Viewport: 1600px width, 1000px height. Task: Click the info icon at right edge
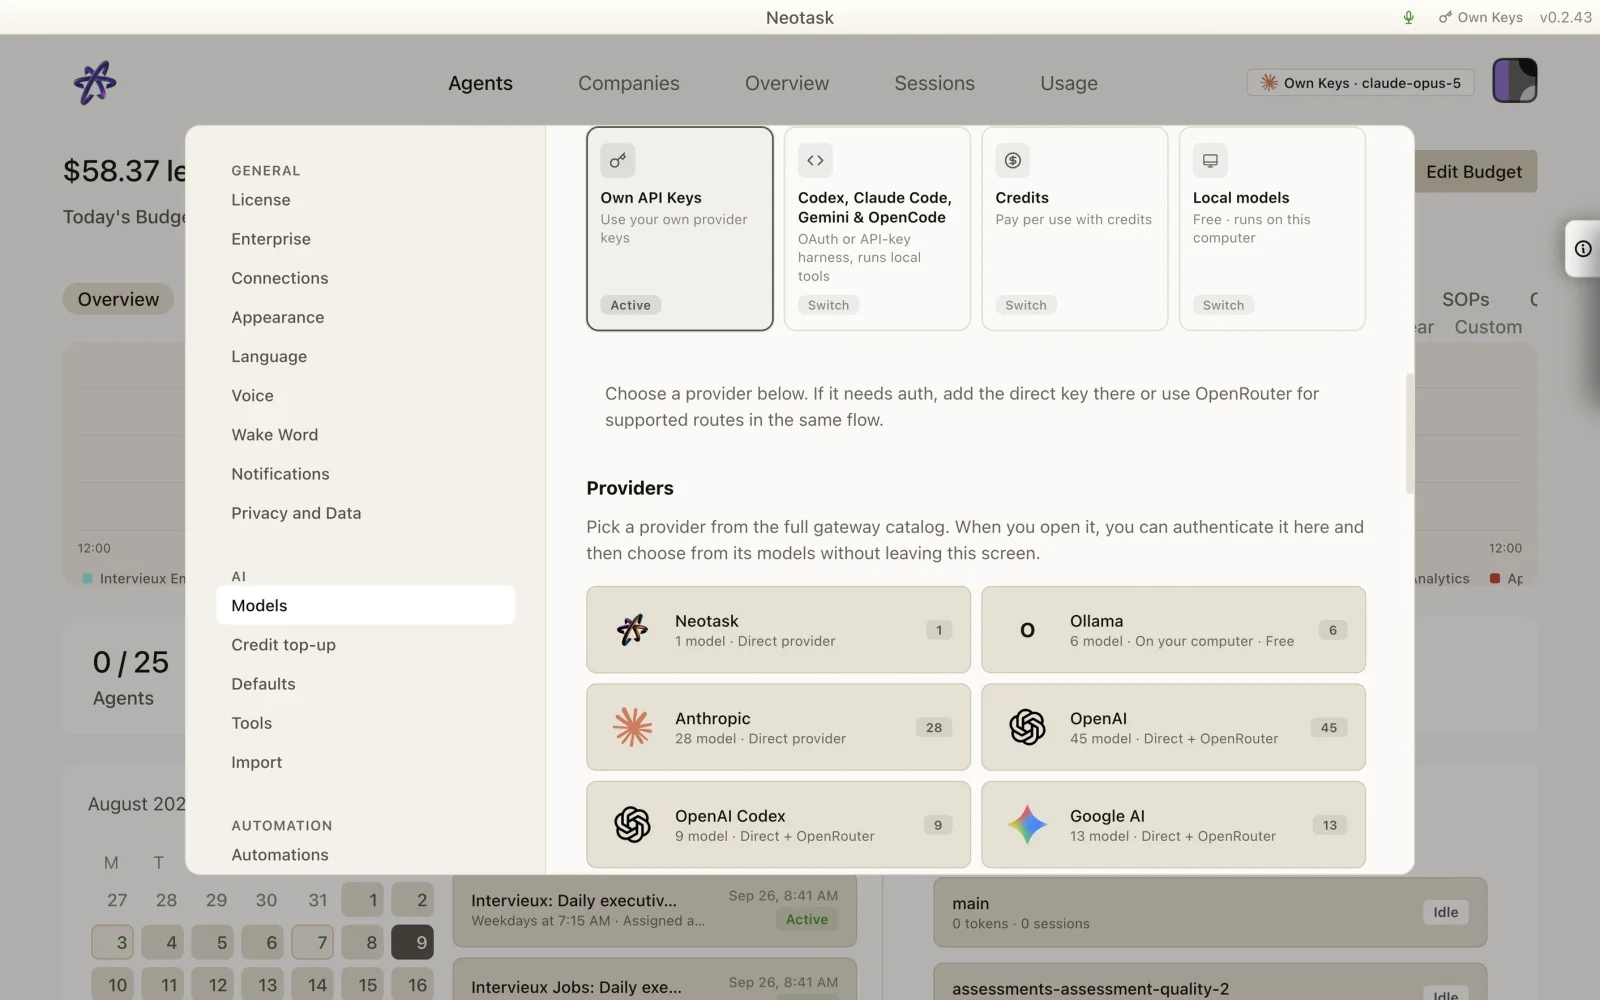click(x=1583, y=249)
